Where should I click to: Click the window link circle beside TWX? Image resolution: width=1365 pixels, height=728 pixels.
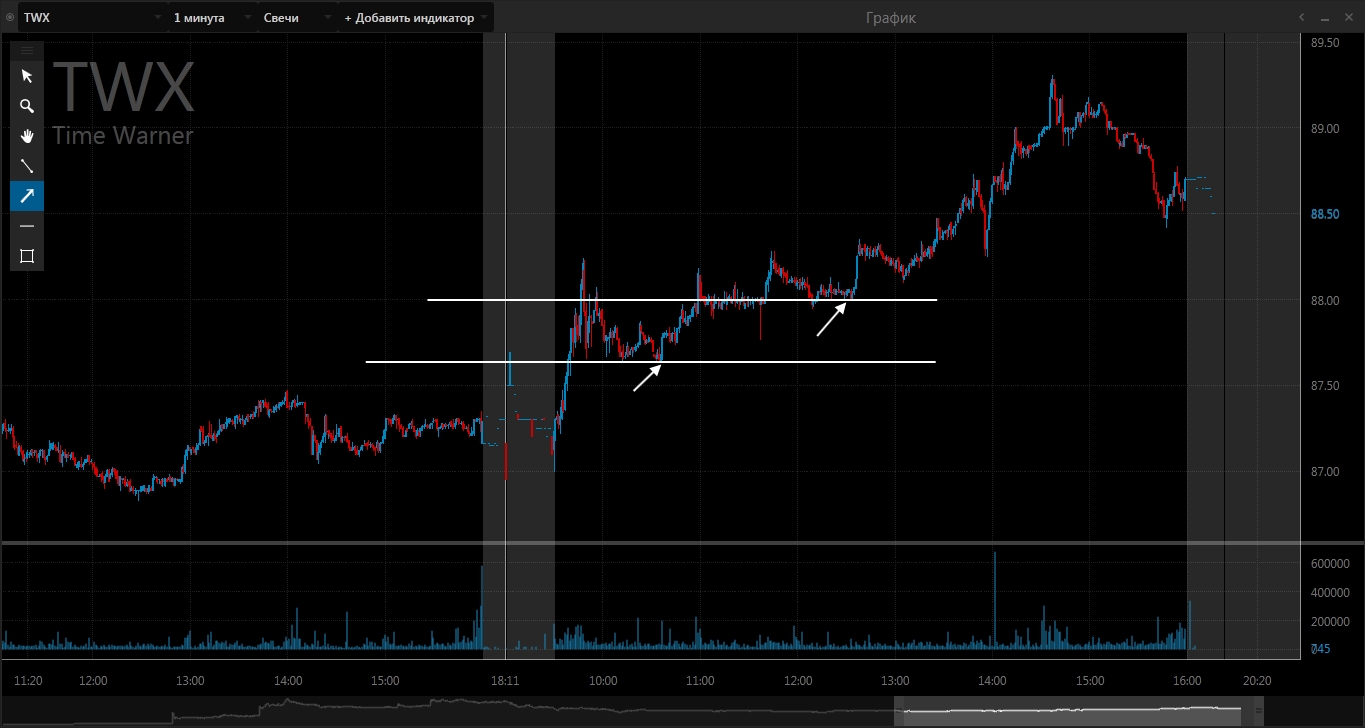tap(10, 18)
